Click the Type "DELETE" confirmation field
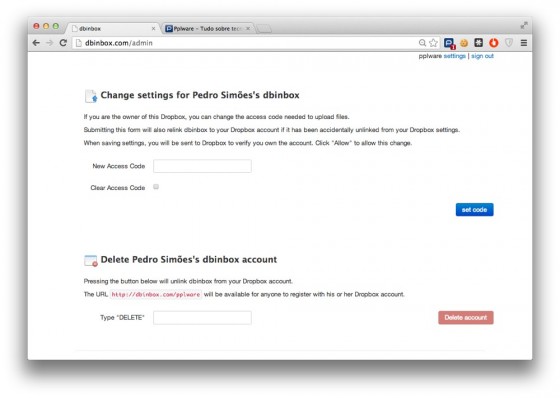Viewport: 560px width, 398px height. pos(202,318)
